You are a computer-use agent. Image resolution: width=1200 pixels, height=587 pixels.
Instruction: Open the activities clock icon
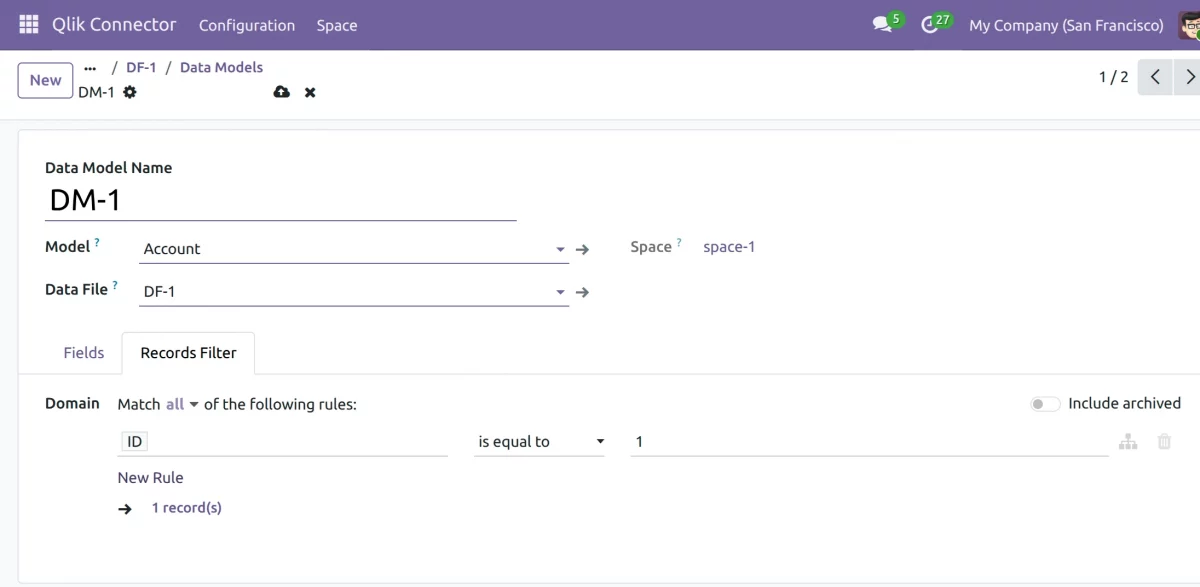click(930, 25)
